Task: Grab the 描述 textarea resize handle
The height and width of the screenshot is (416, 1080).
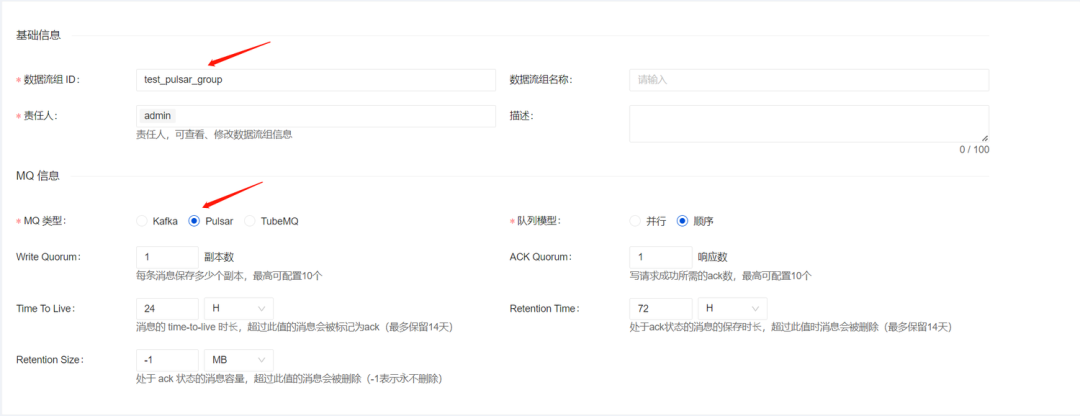Action: 984,137
